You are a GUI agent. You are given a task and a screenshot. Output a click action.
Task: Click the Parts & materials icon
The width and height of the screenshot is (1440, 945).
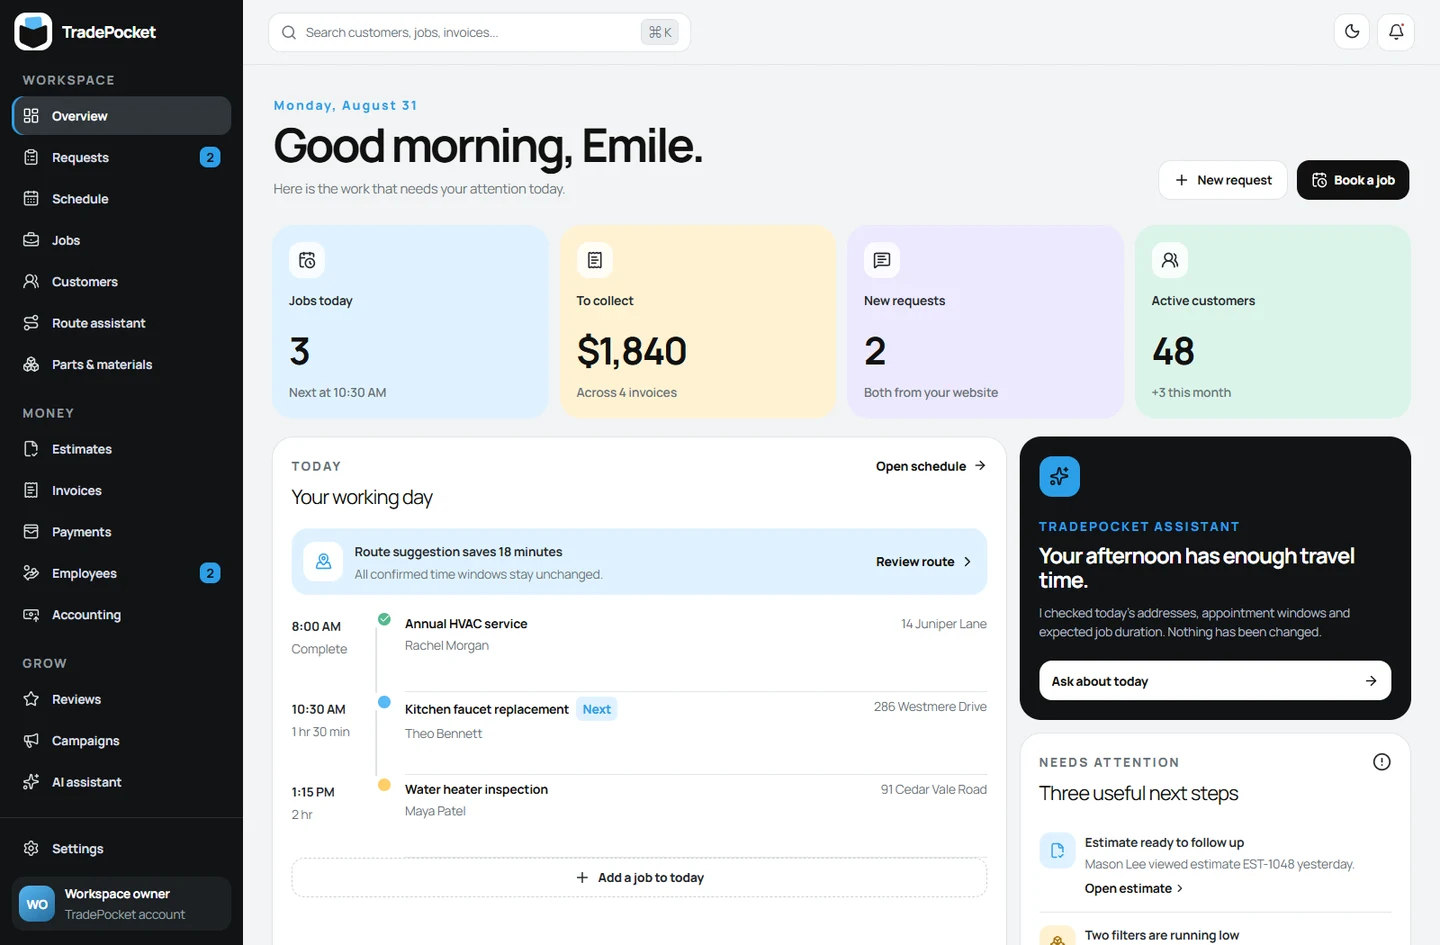(x=31, y=364)
